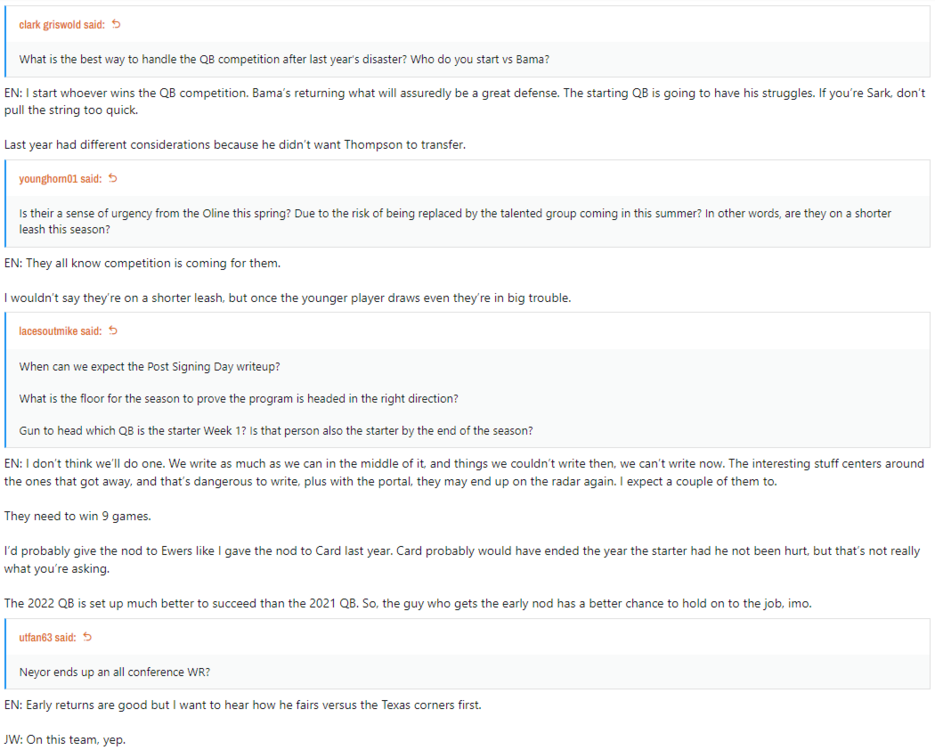
Task: Follow the "younghorn01 said:" attribution link
Action: (x=60, y=180)
